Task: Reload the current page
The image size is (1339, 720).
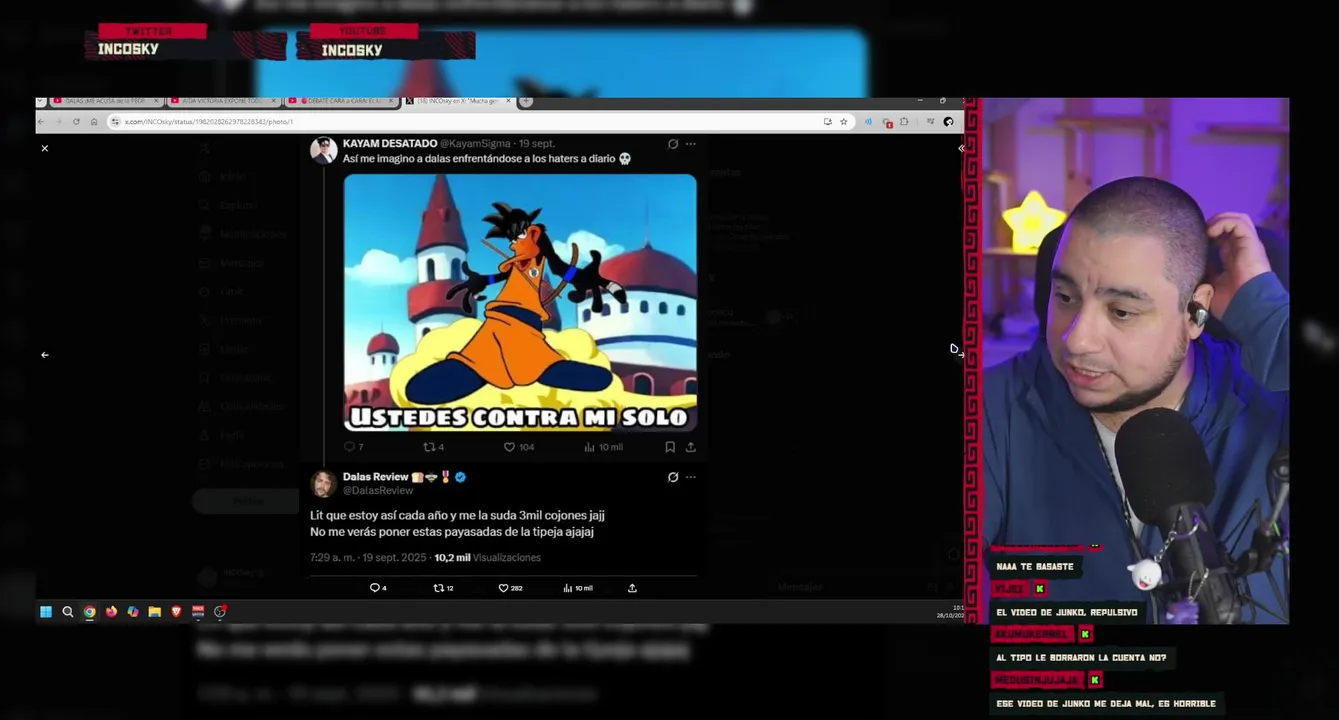Action: tap(76, 122)
